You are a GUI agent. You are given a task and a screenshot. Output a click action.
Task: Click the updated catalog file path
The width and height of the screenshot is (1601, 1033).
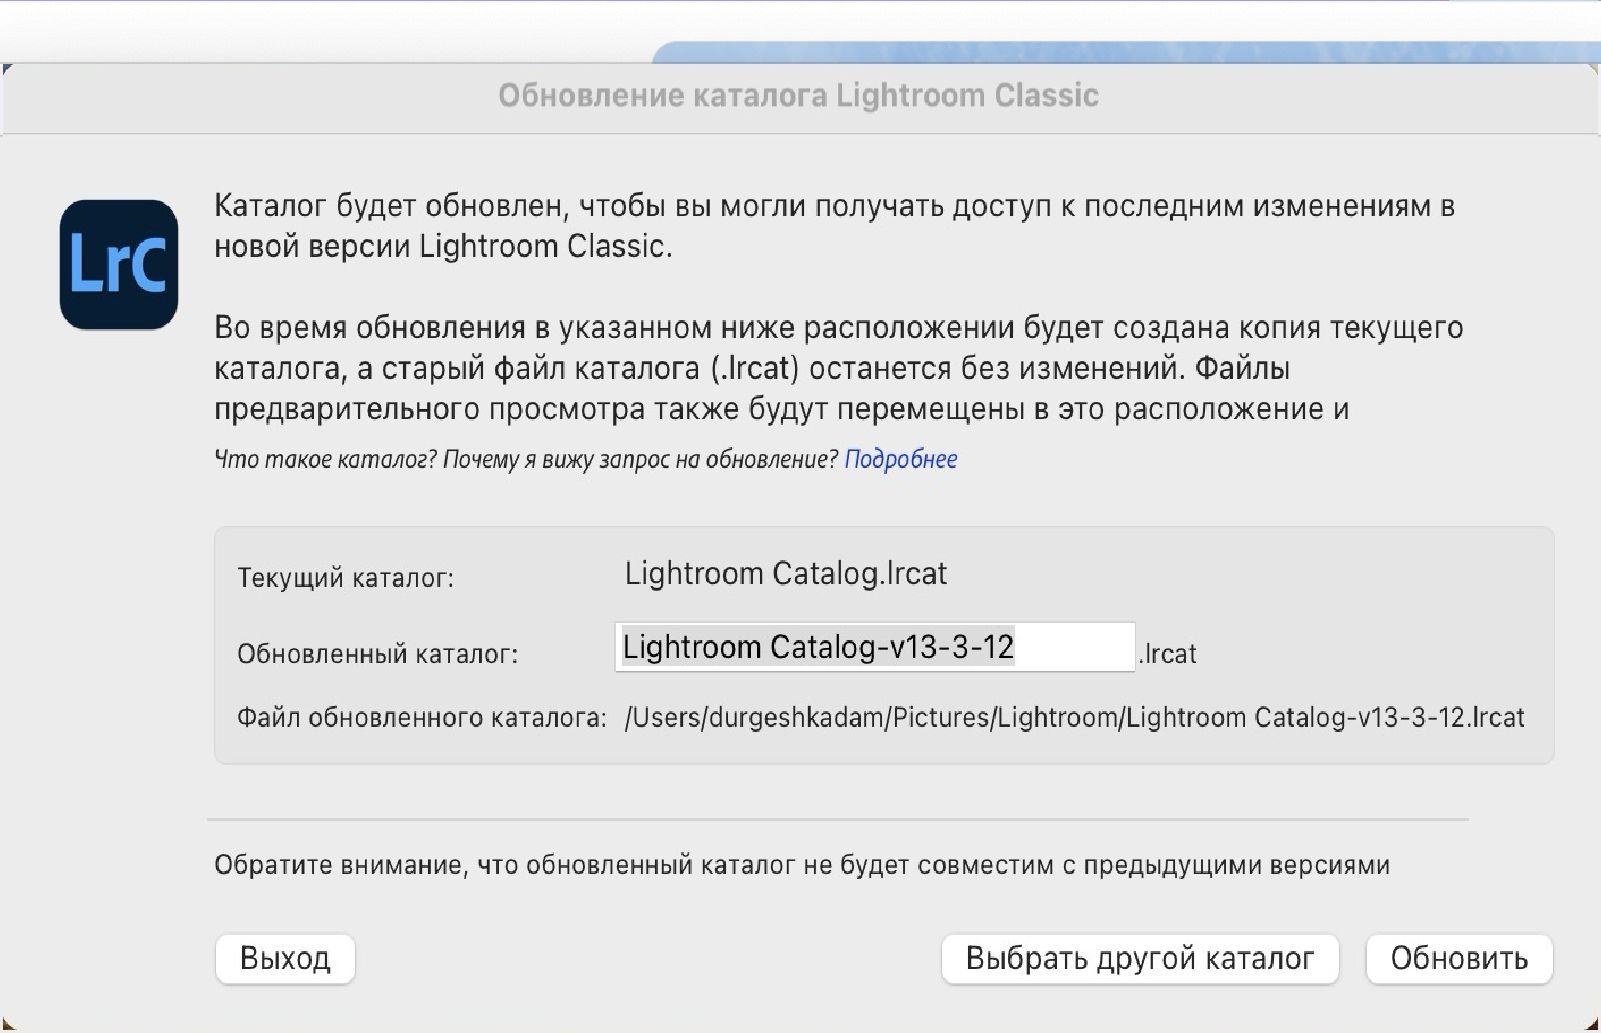point(1074,718)
